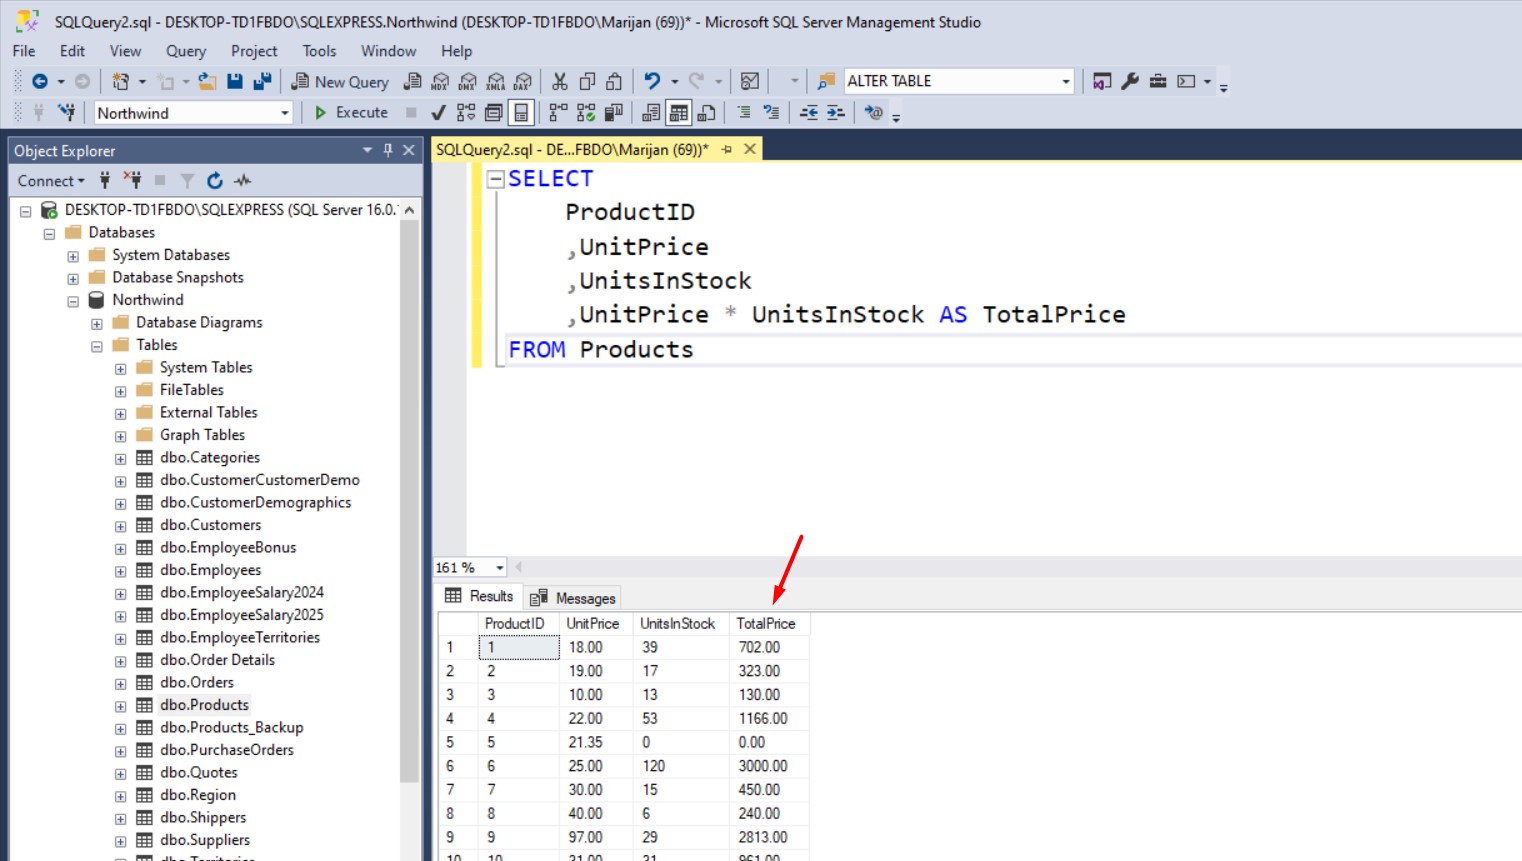
Task: Open the Query menu
Action: pyautogui.click(x=186, y=51)
